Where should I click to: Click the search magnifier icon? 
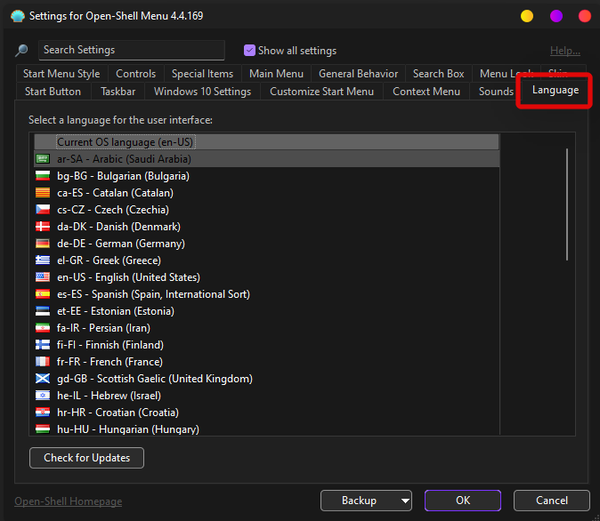[22, 51]
